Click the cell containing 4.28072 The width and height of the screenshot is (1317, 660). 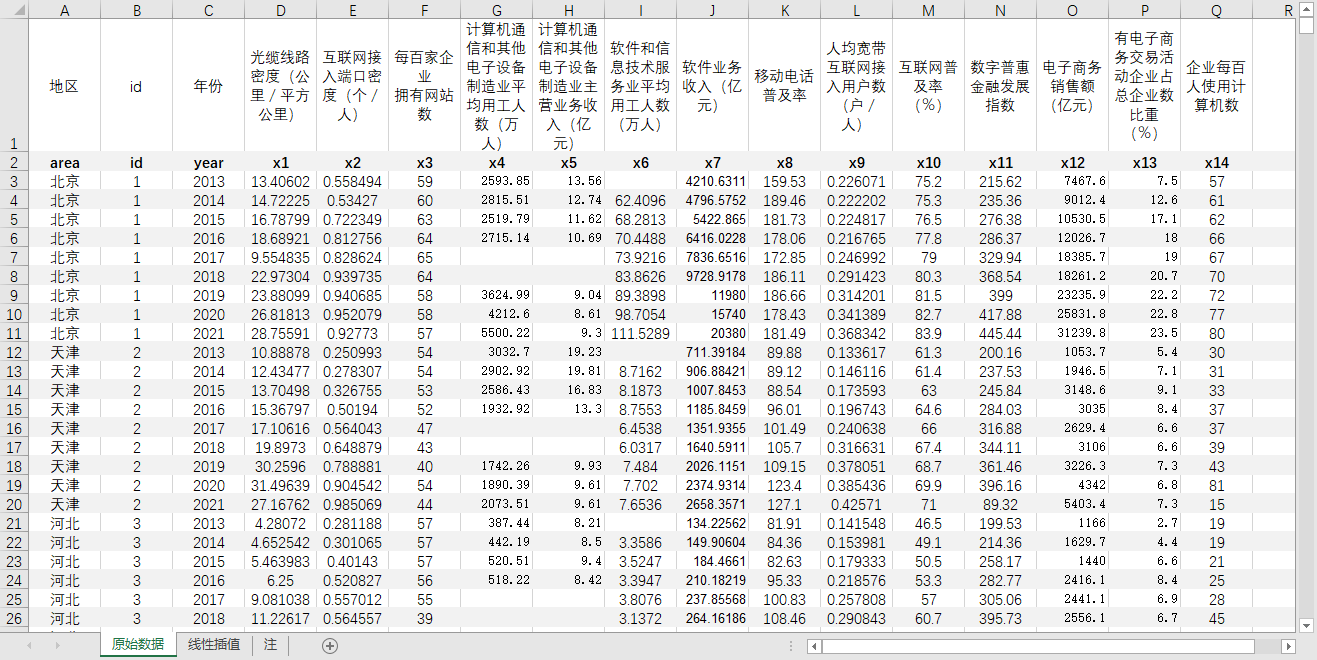[281, 523]
